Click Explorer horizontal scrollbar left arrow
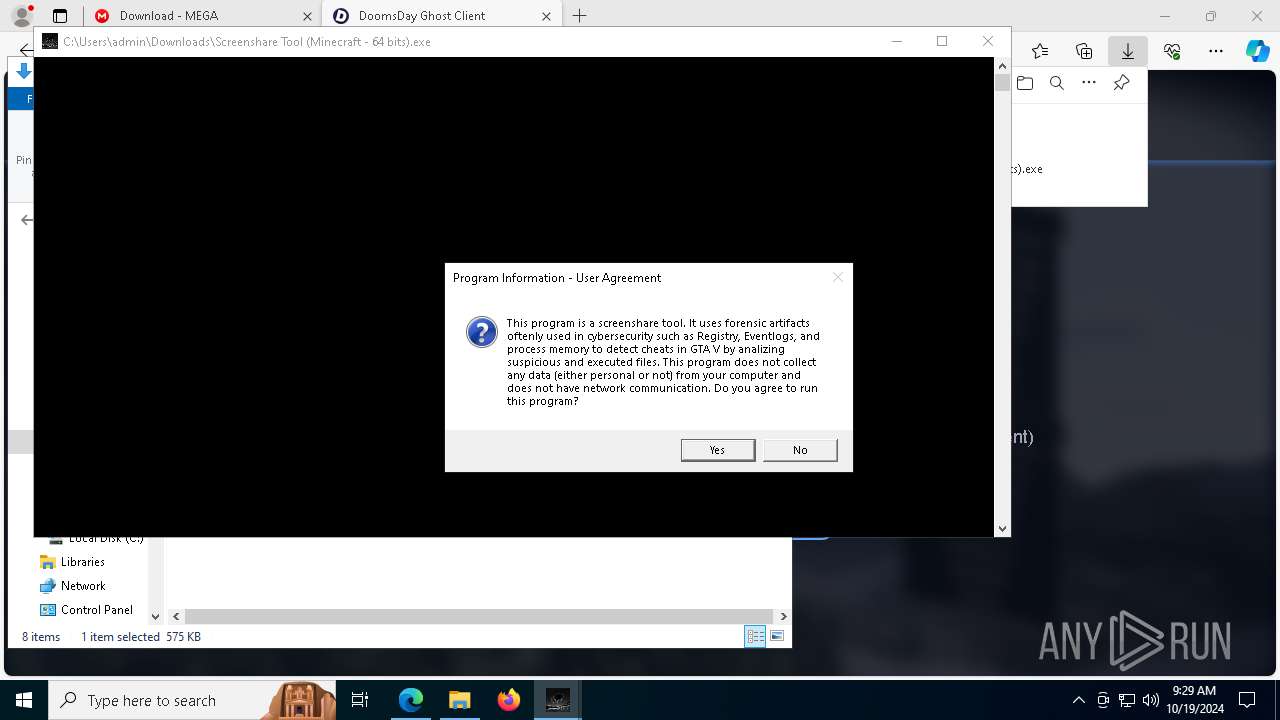Screen dimensions: 1280x720 tap(176, 617)
